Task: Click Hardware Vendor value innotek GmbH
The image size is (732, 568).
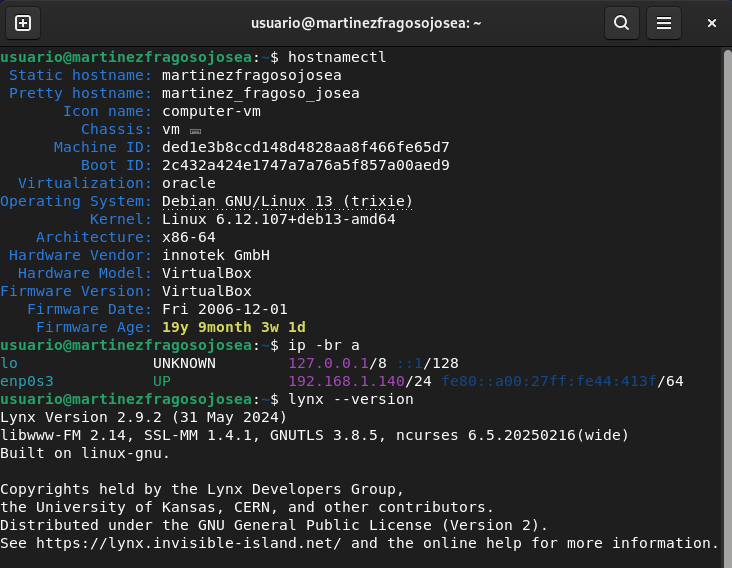Action: [216, 255]
